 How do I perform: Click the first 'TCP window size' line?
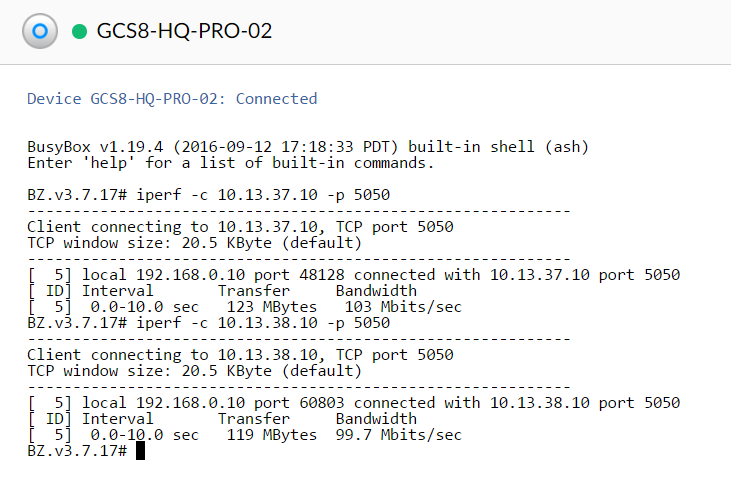tap(194, 243)
